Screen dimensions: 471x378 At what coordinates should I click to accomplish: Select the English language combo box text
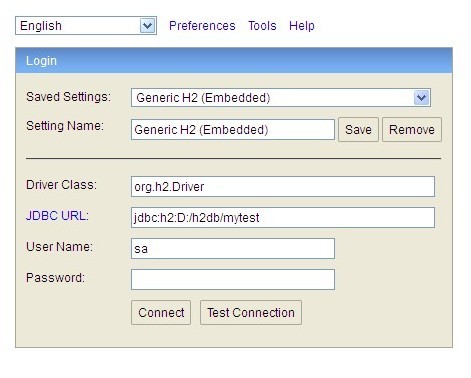point(41,26)
